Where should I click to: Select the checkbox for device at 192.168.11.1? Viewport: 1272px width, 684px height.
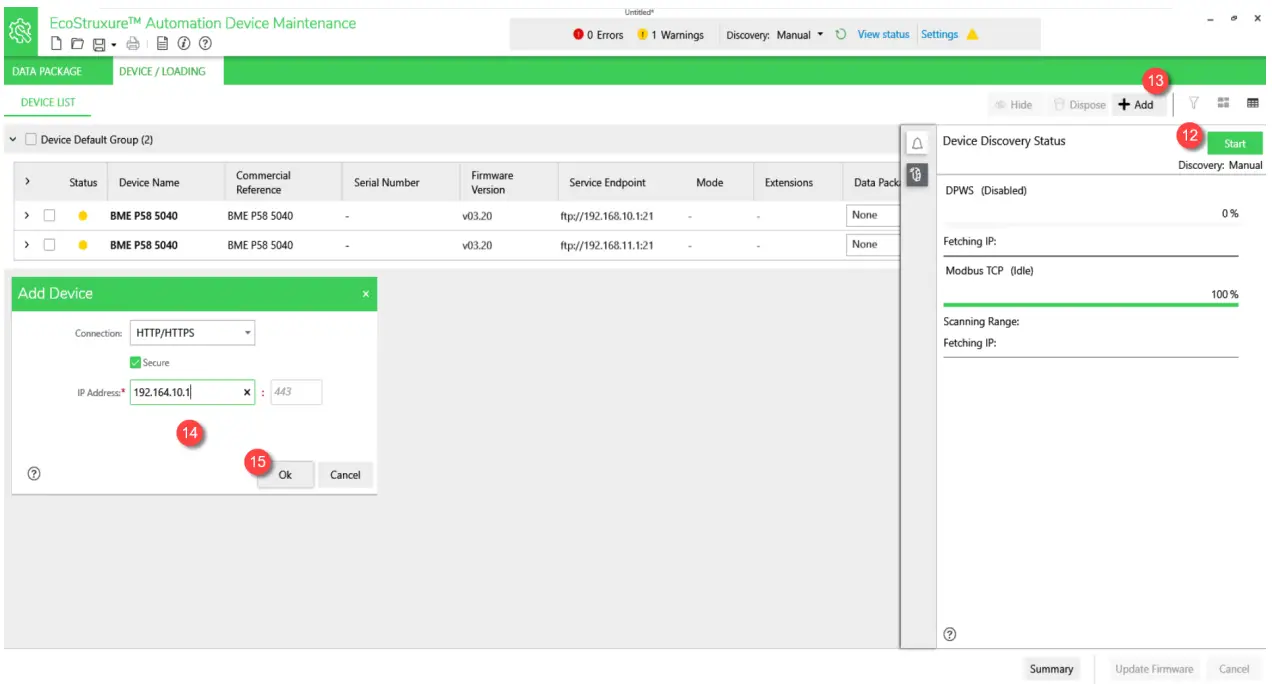[x=49, y=244]
